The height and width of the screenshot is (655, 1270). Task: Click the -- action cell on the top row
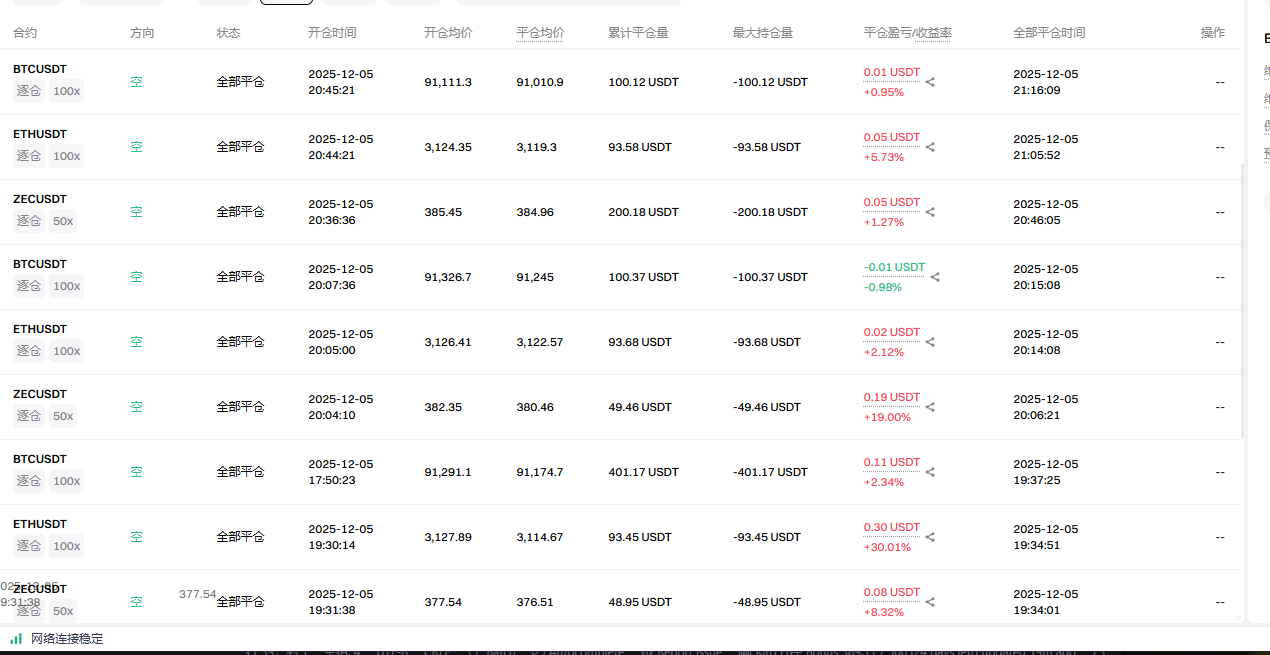click(1220, 82)
